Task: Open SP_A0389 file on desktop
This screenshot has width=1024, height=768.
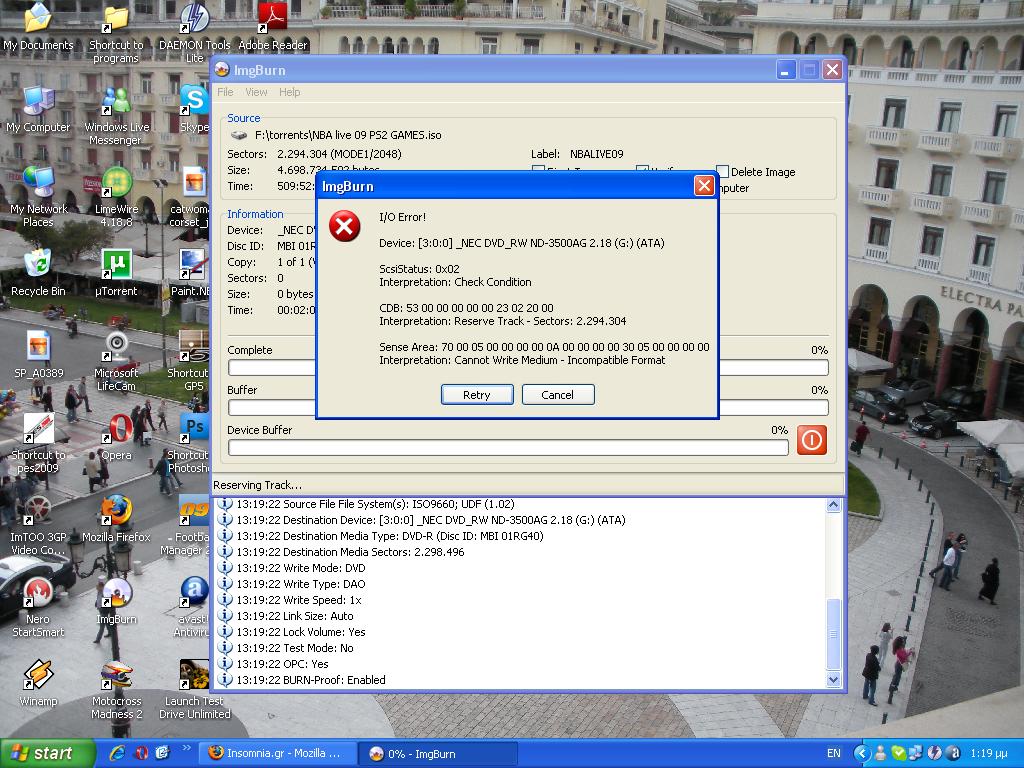Action: coord(38,355)
